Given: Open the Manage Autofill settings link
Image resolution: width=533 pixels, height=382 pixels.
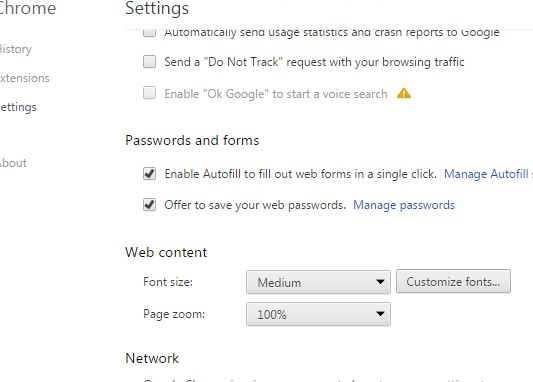Looking at the screenshot, I should point(488,174).
